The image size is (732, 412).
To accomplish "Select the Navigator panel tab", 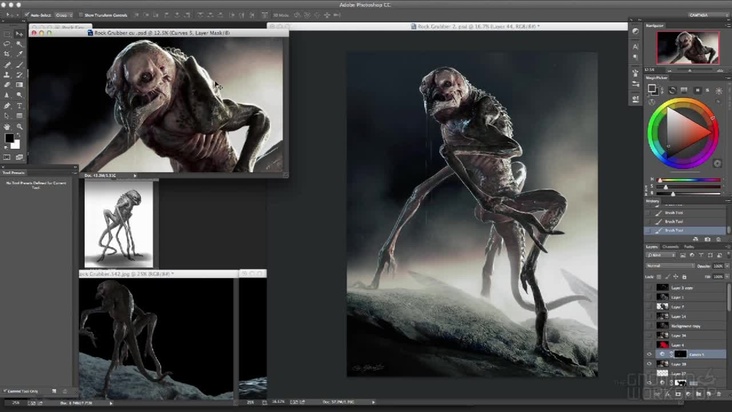I will click(x=655, y=26).
